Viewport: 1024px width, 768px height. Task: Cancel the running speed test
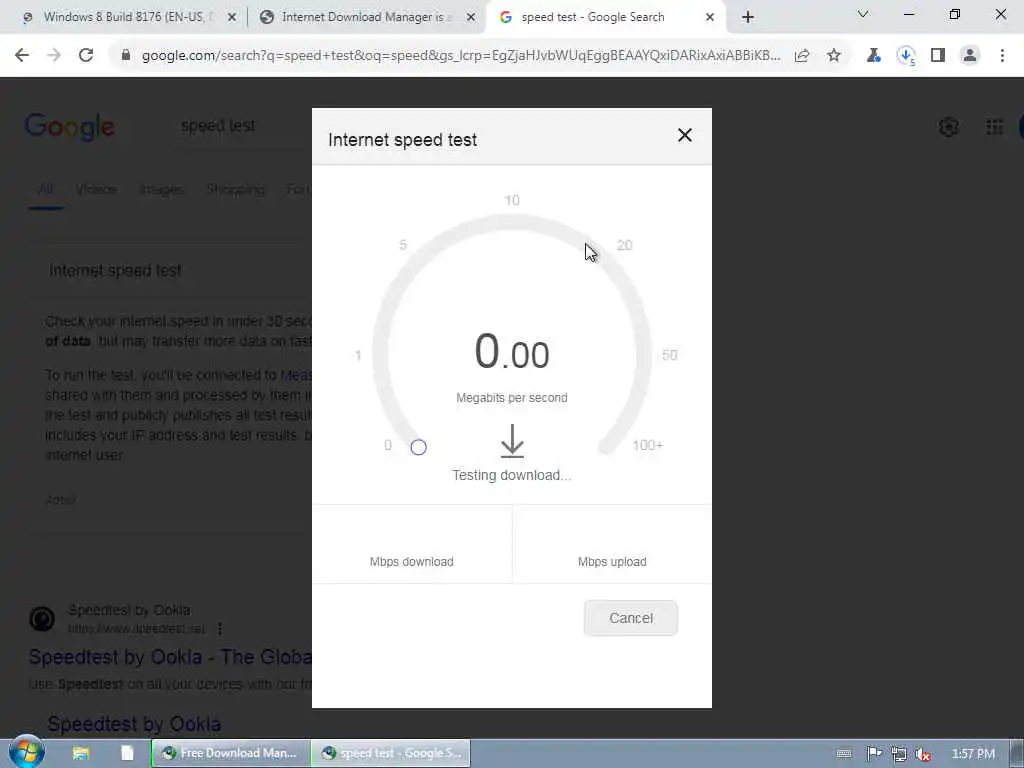(631, 618)
